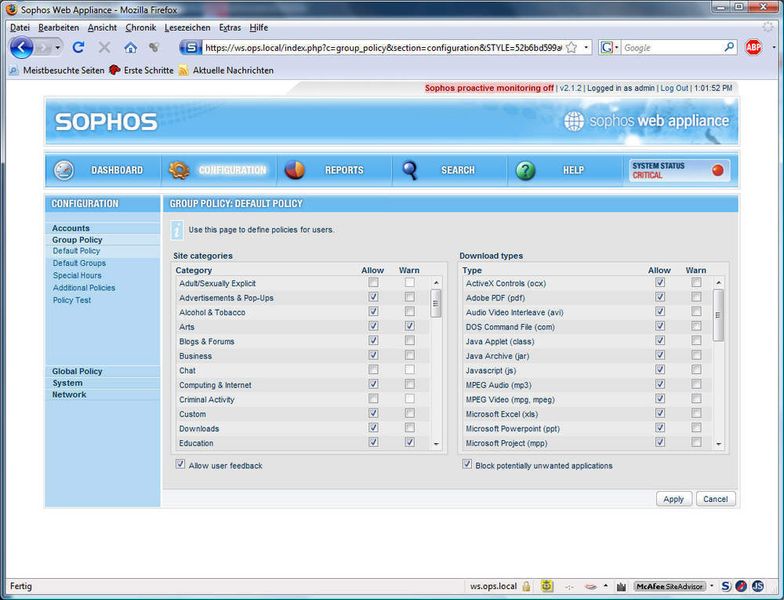Open the Chronik menu
Image resolution: width=784 pixels, height=600 pixels.
tap(140, 28)
